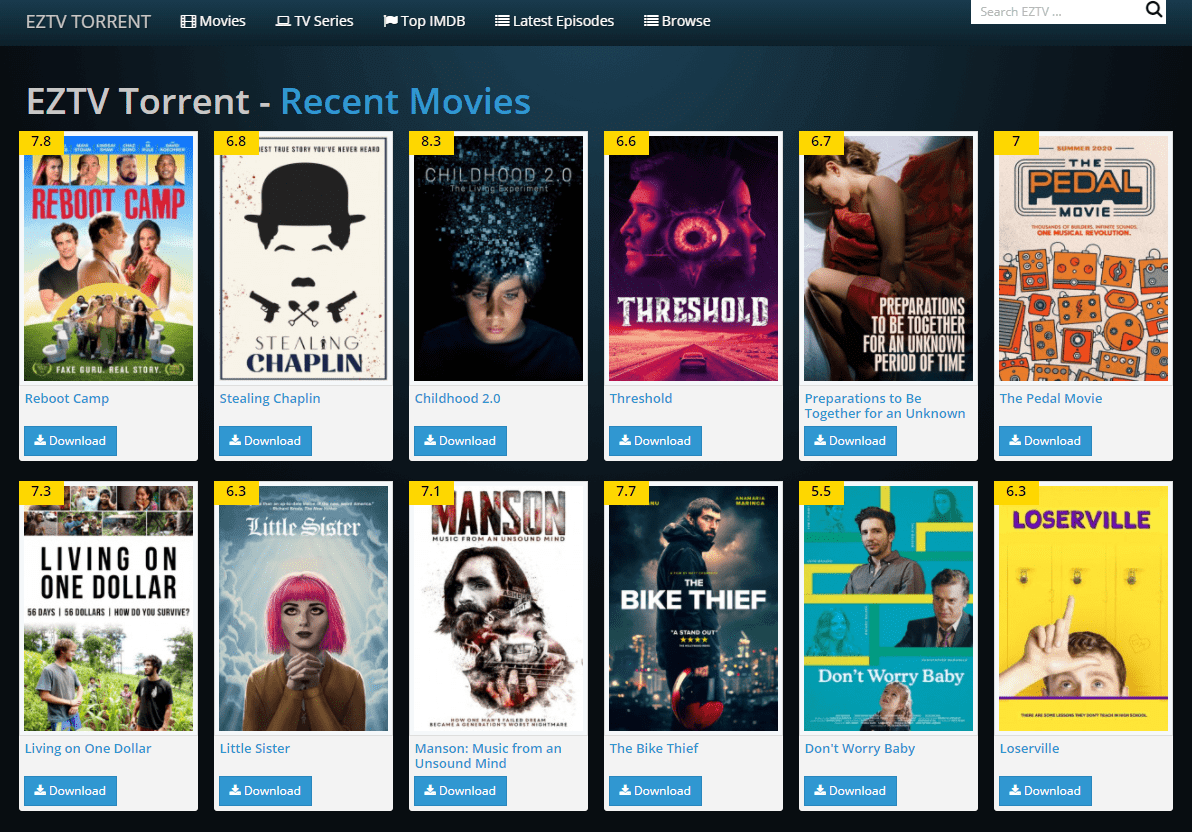
Task: Open the Little Sister poster thumbnail
Action: pyautogui.click(x=303, y=608)
